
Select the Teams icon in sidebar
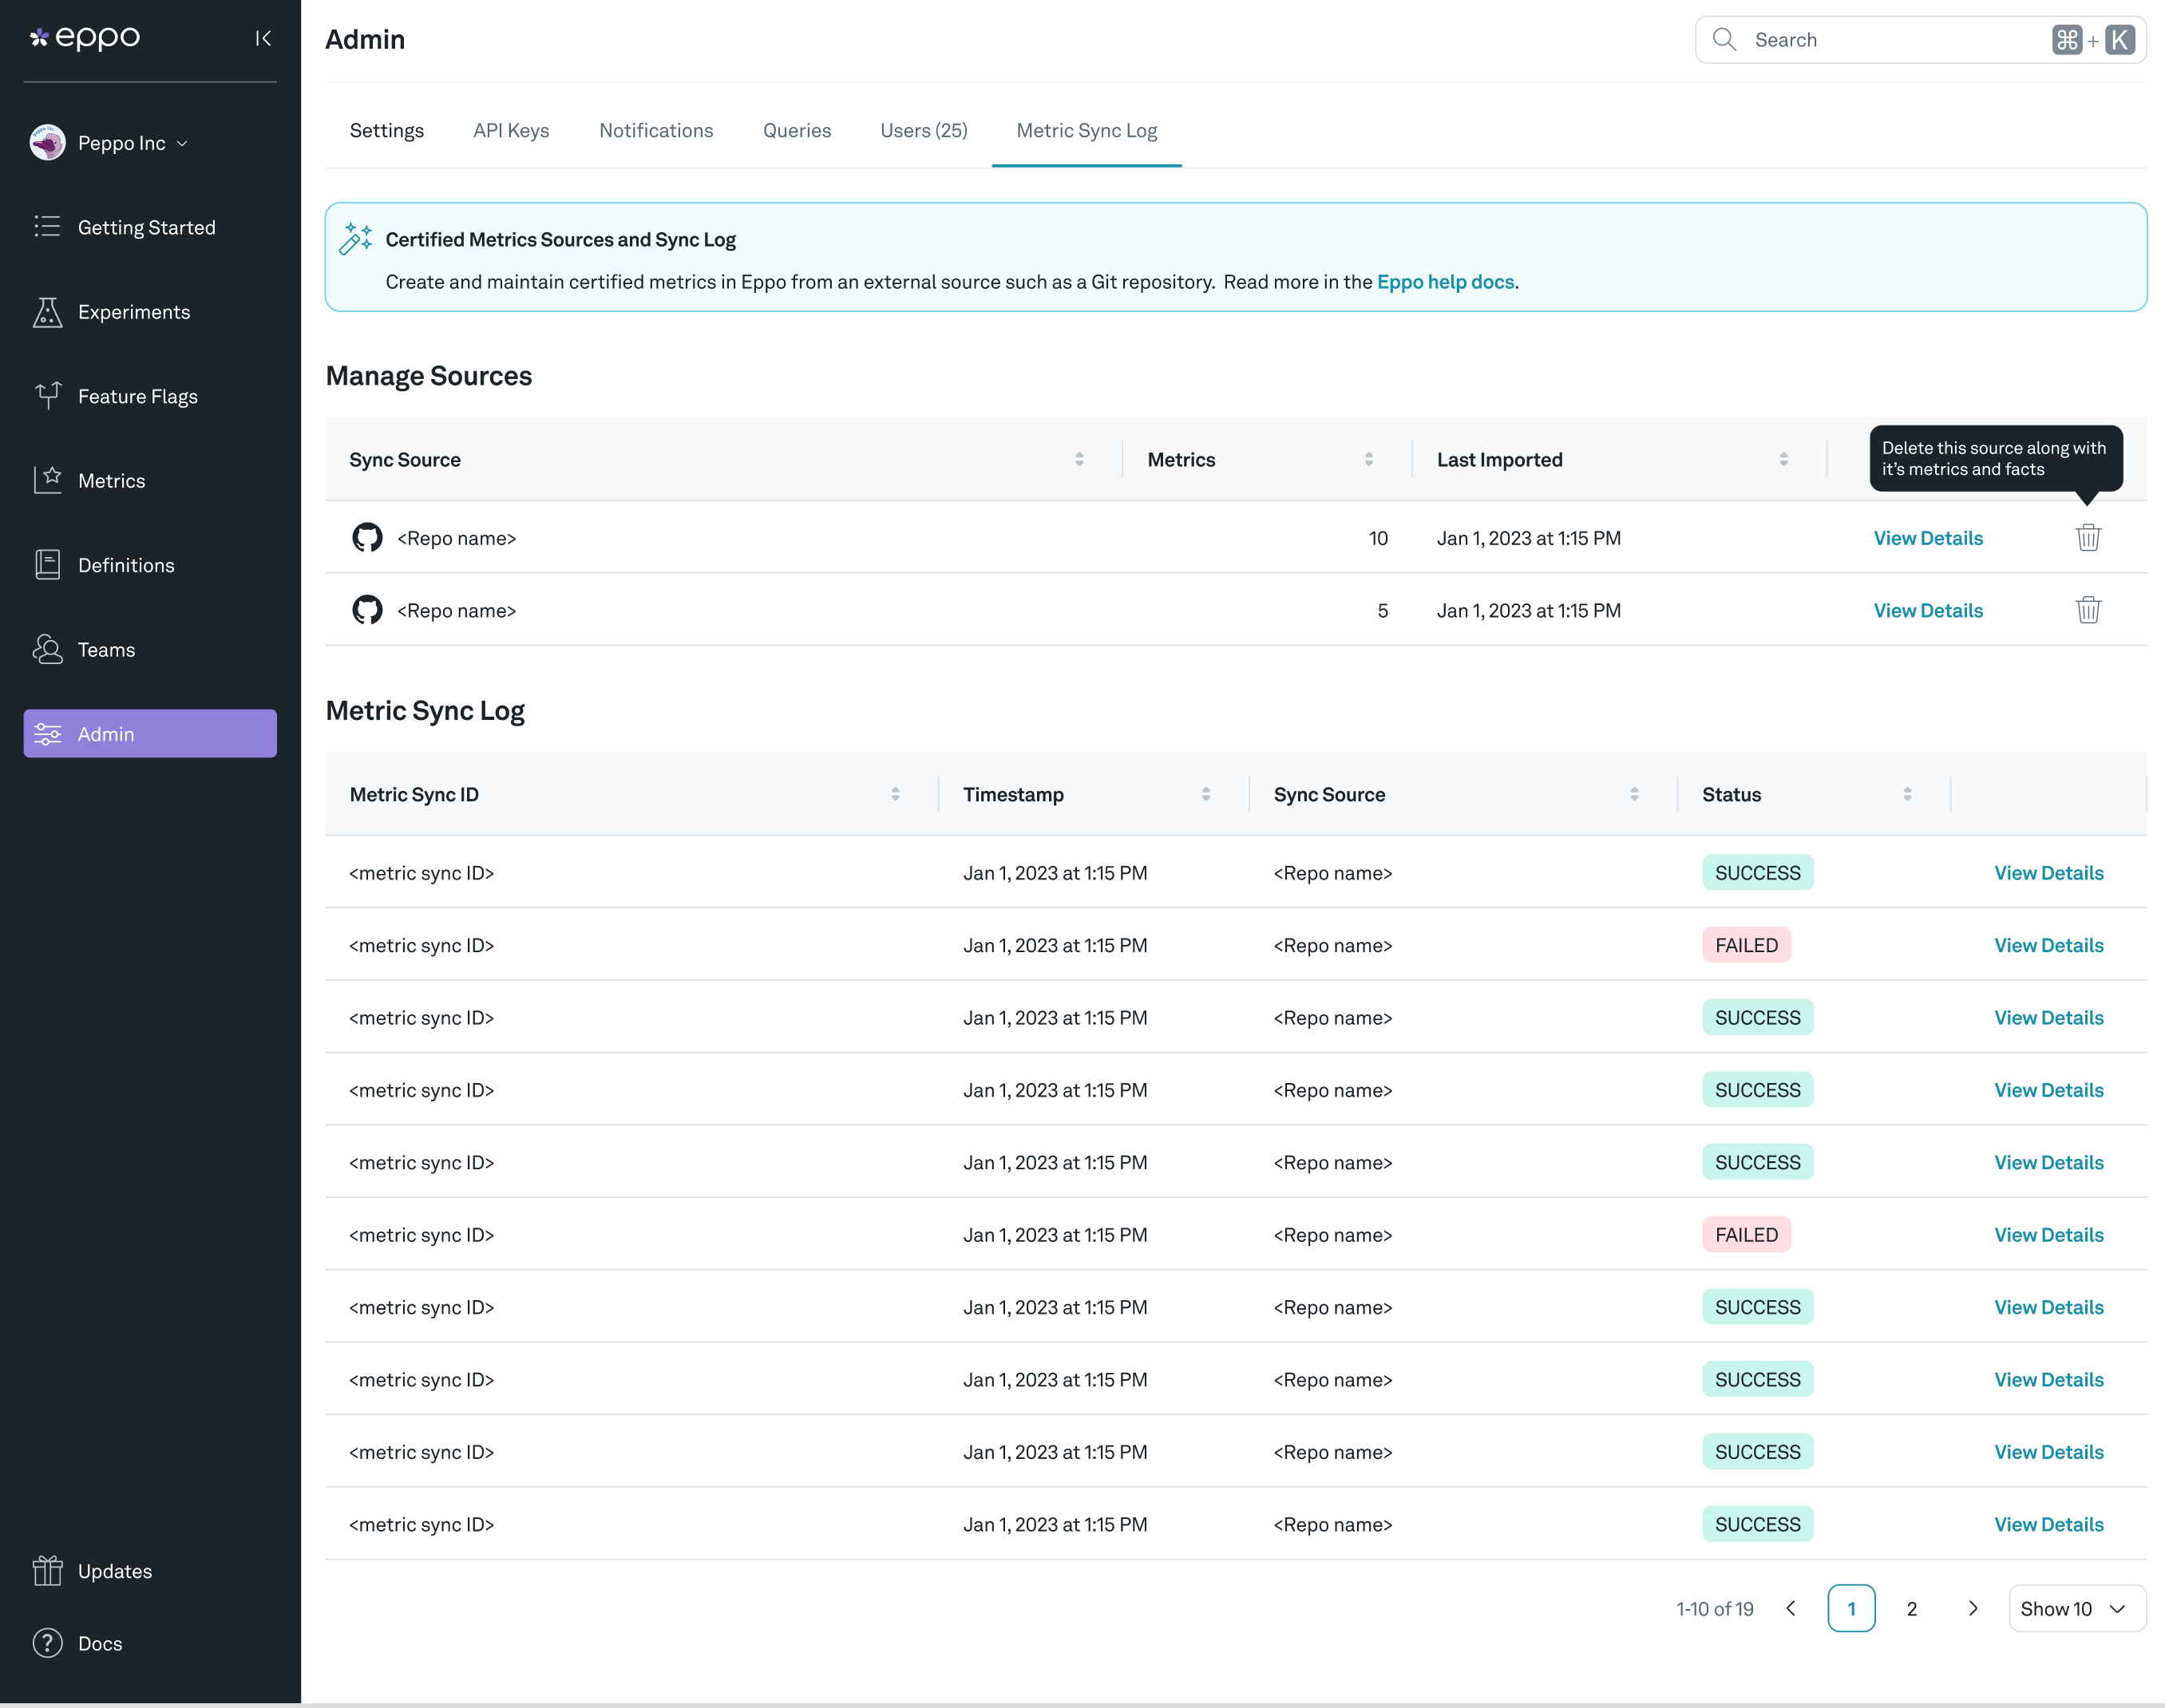(47, 649)
